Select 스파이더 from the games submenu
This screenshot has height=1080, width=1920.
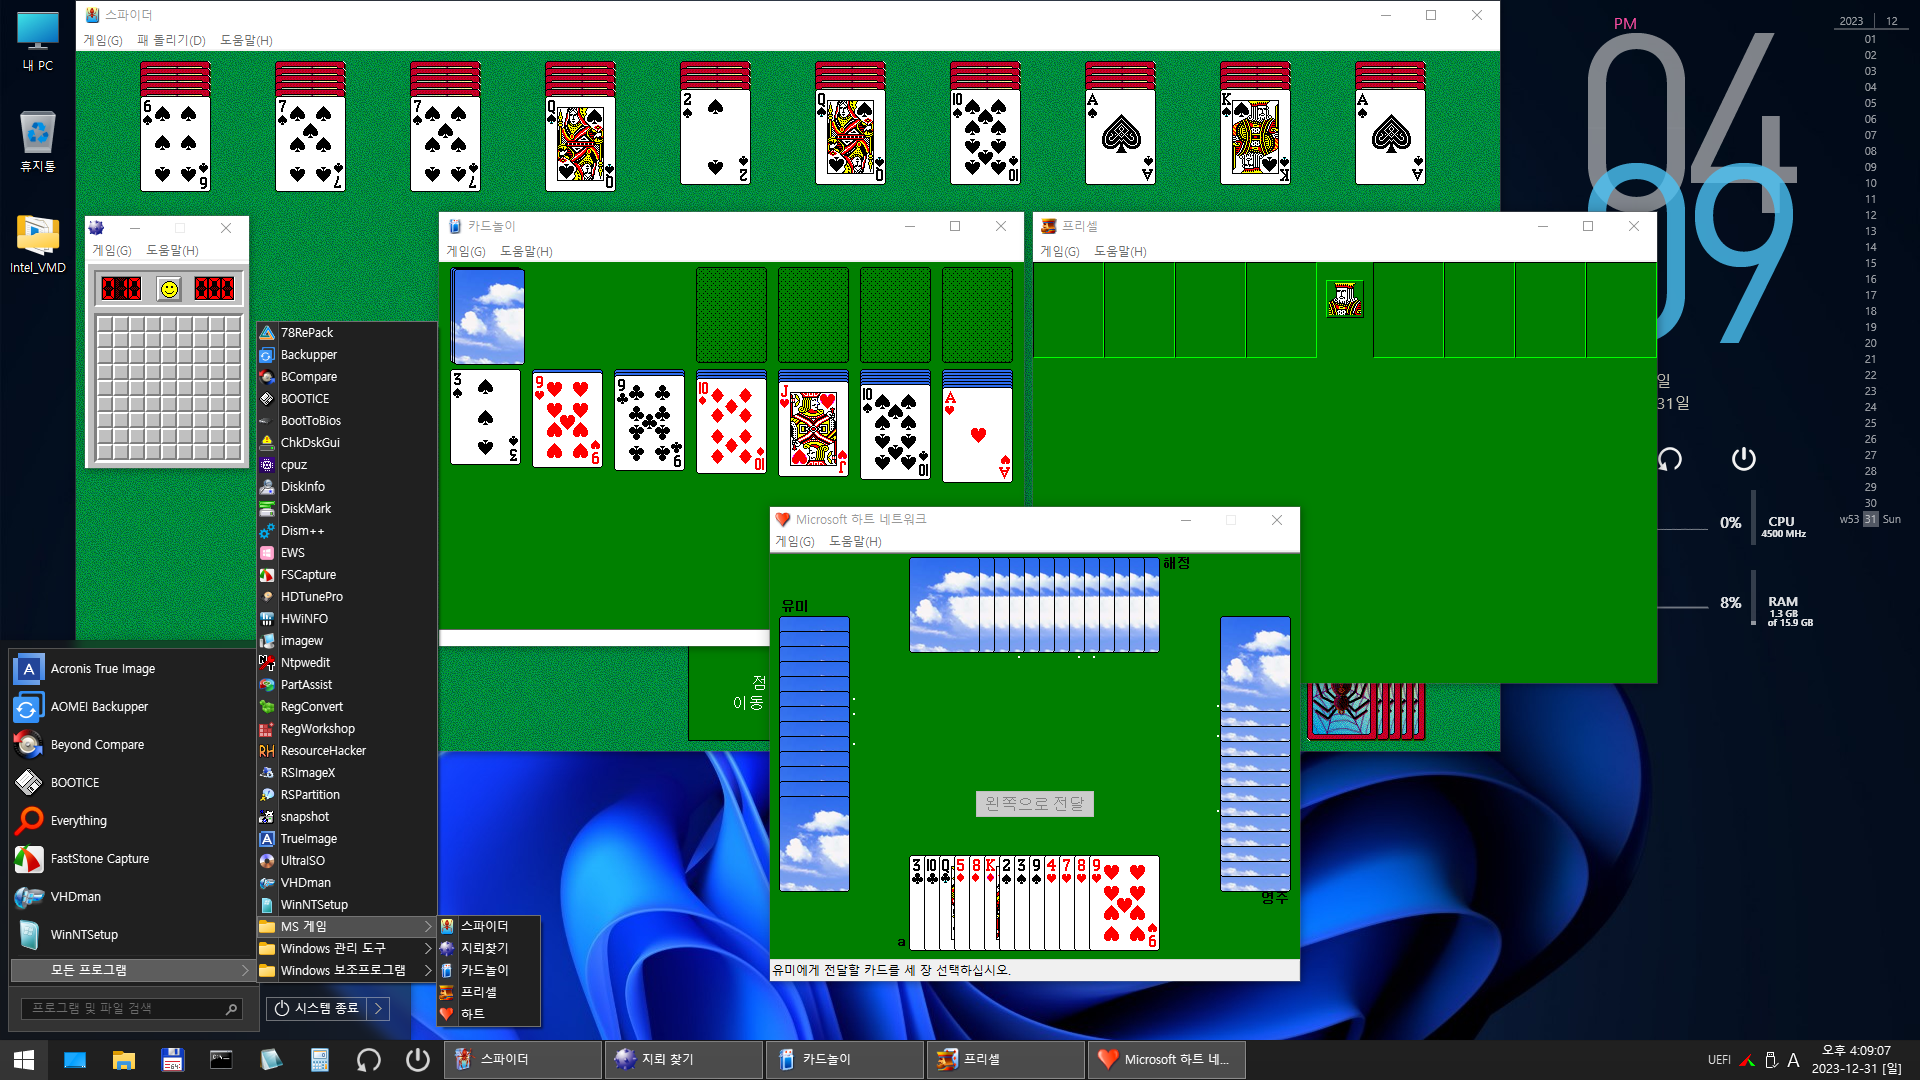[489, 927]
